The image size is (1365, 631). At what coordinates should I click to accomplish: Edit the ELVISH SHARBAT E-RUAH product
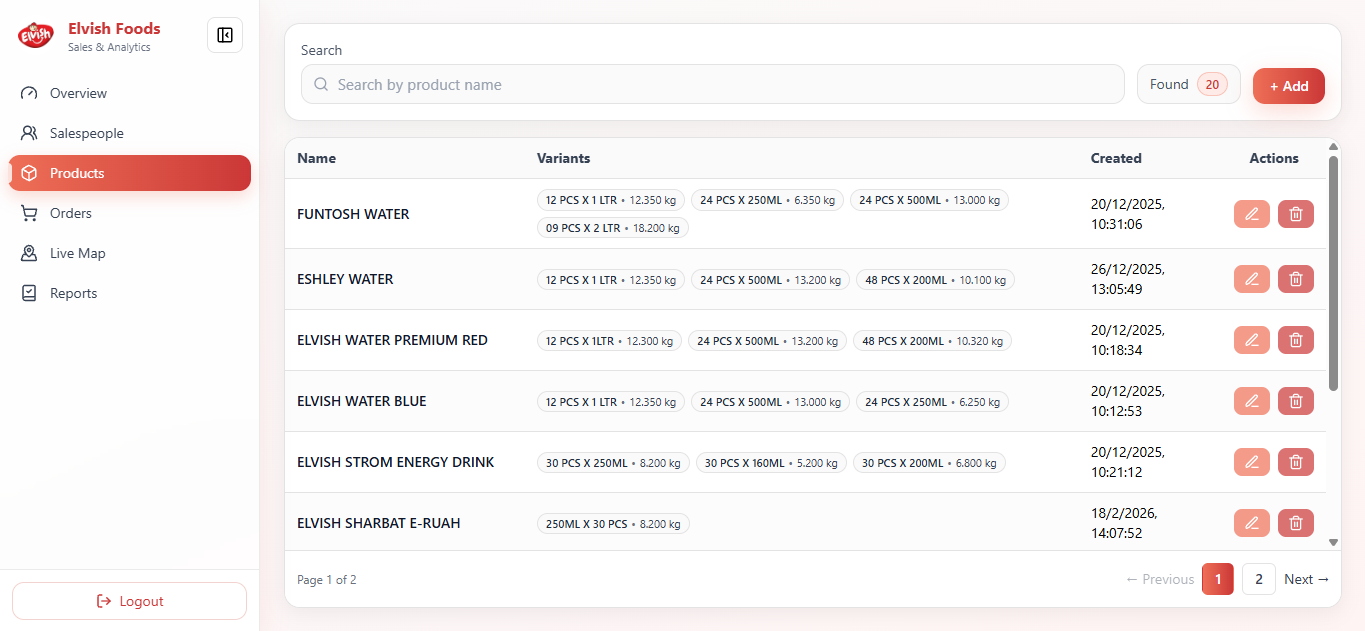[1251, 523]
